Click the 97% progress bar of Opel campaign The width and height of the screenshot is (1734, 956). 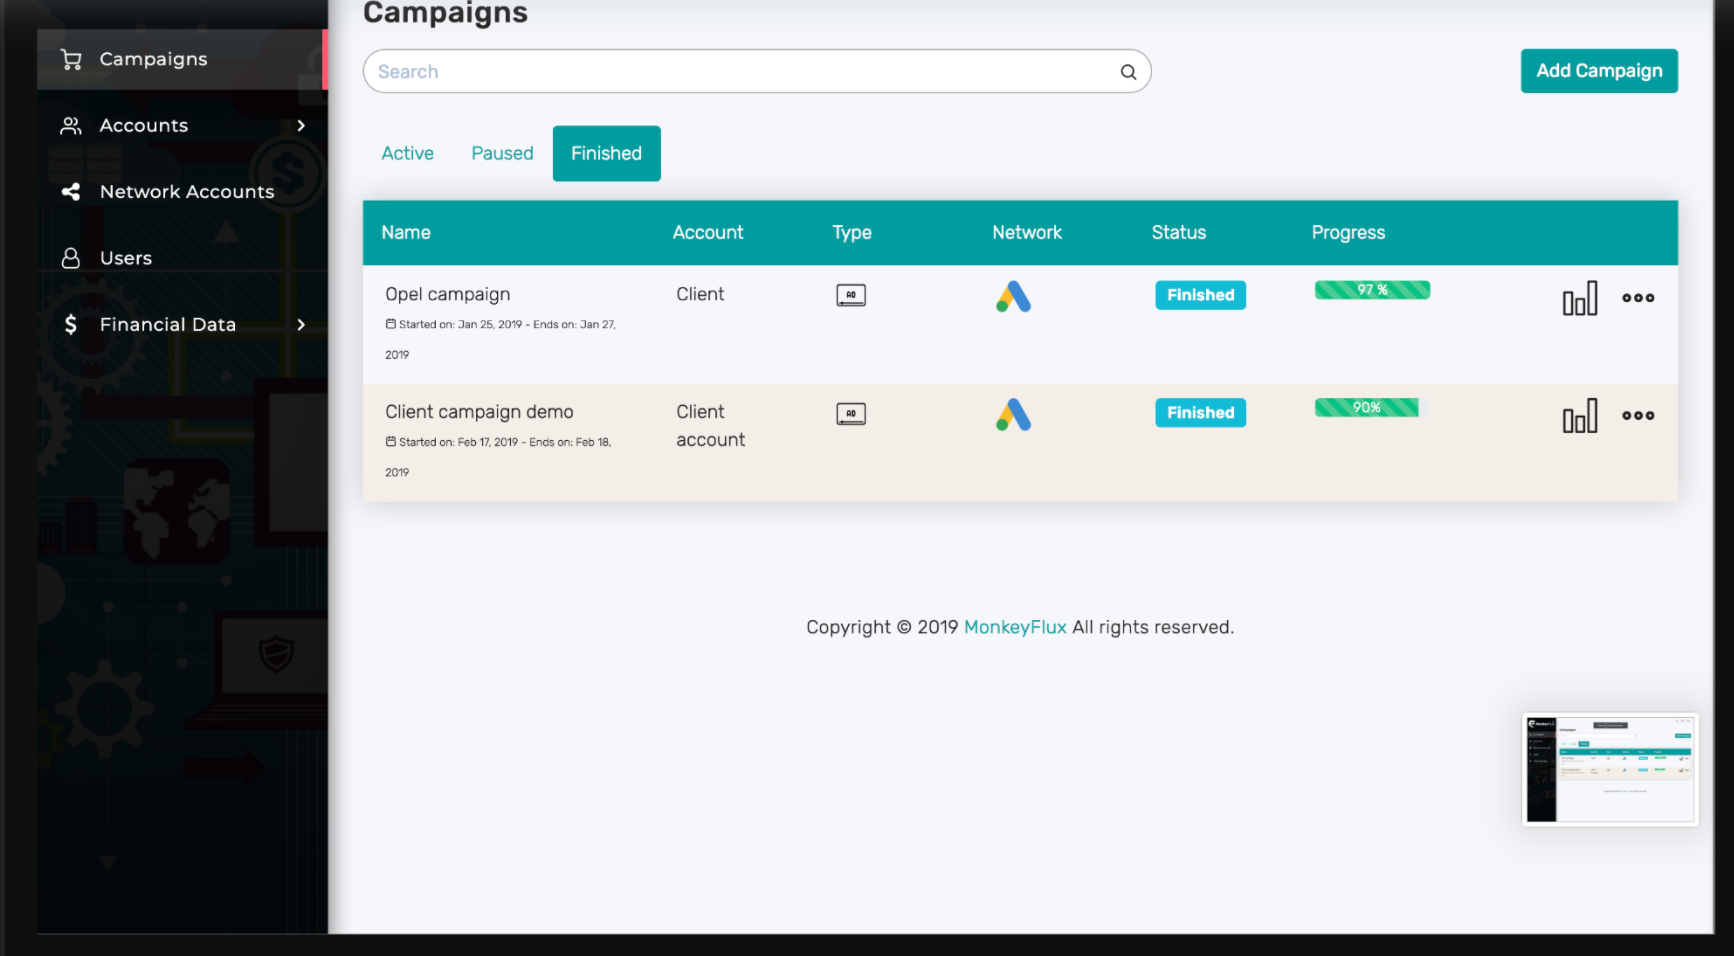[x=1371, y=290]
